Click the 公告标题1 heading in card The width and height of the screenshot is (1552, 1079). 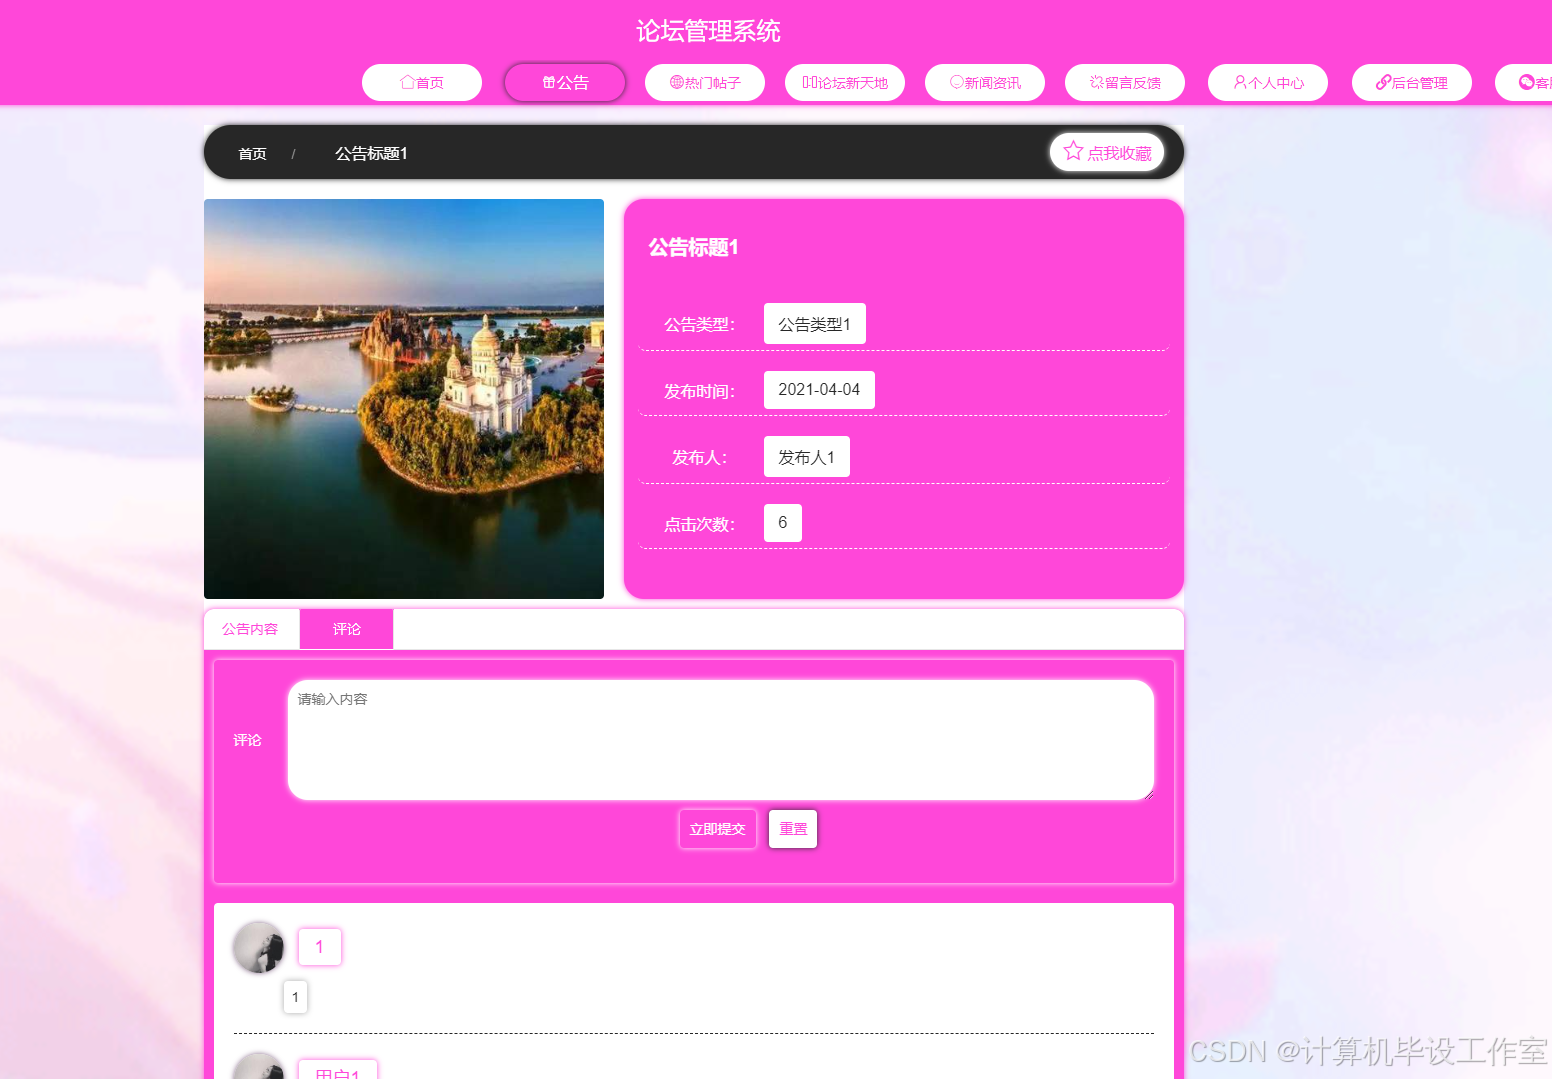[x=693, y=247]
